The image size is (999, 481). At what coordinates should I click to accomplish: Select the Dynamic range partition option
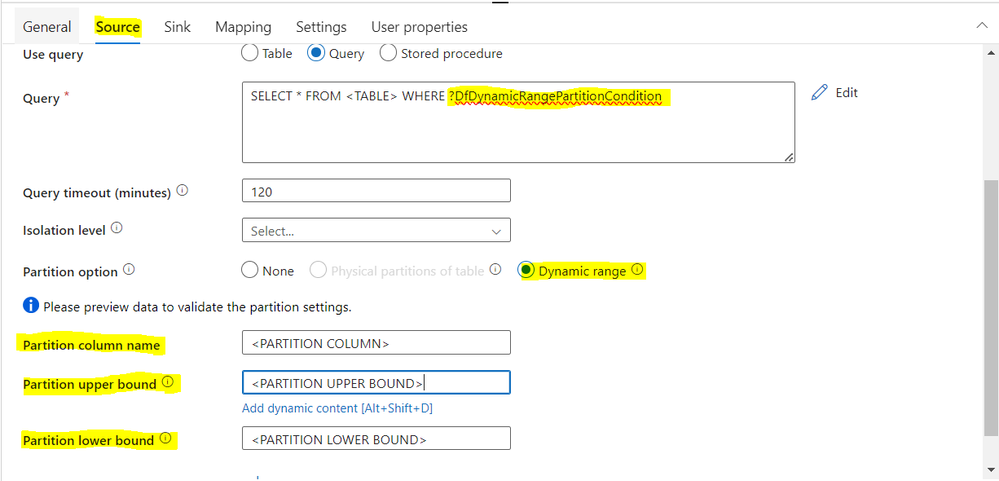(x=526, y=270)
